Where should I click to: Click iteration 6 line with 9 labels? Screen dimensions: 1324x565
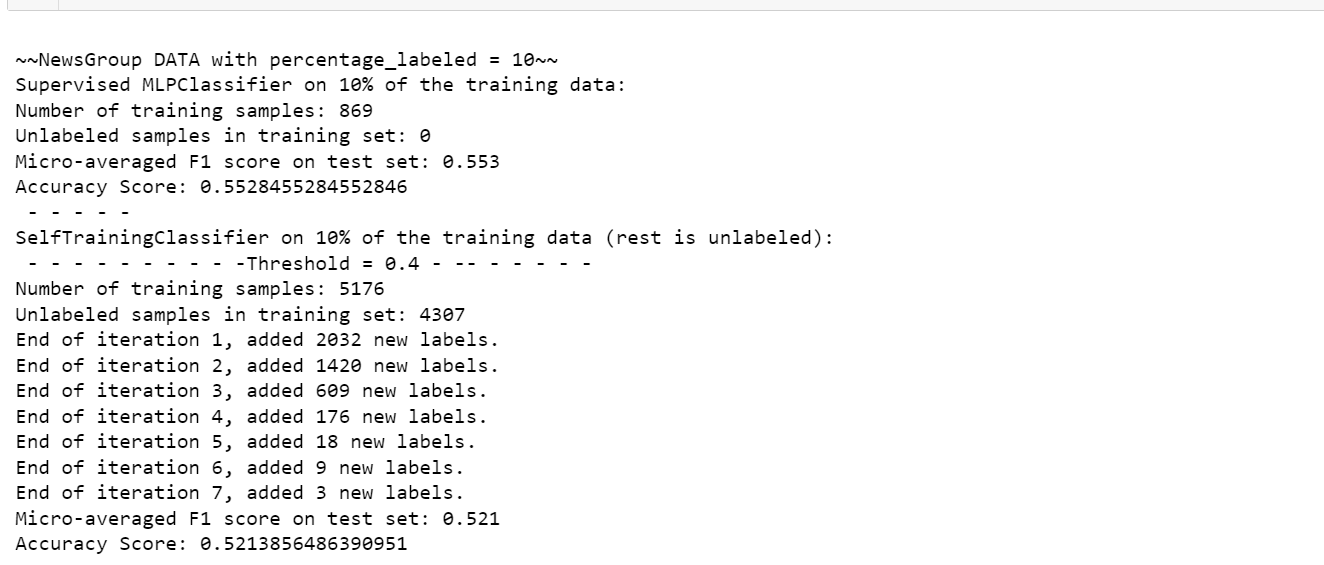click(x=240, y=468)
